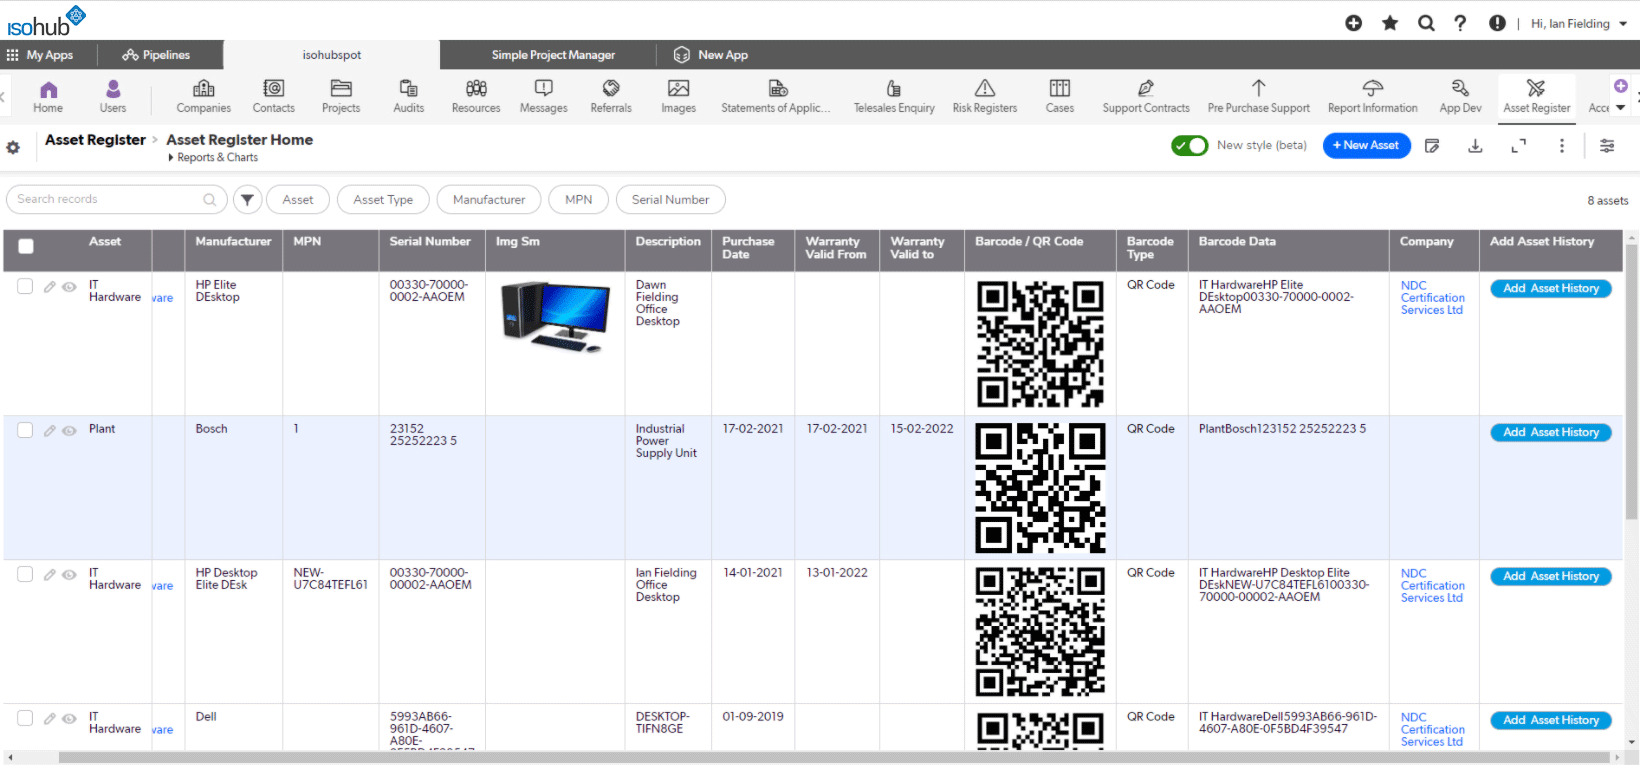Toggle the New style (beta) switch
The image size is (1640, 768).
tap(1190, 146)
